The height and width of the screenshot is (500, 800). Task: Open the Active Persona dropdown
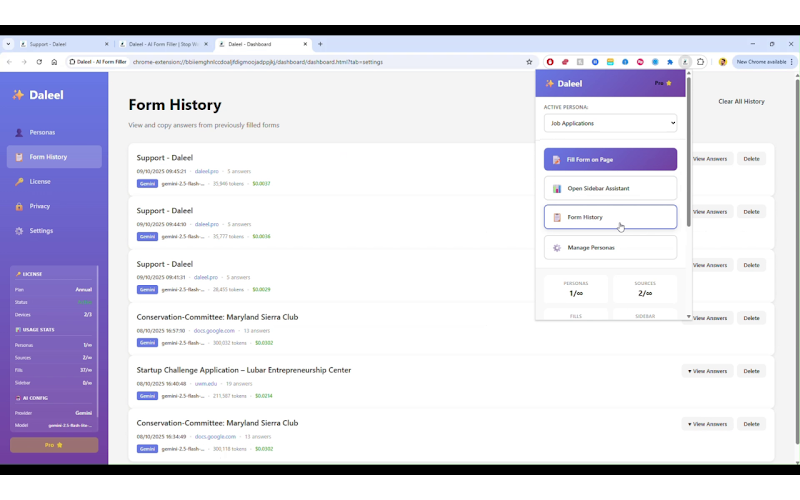point(610,123)
